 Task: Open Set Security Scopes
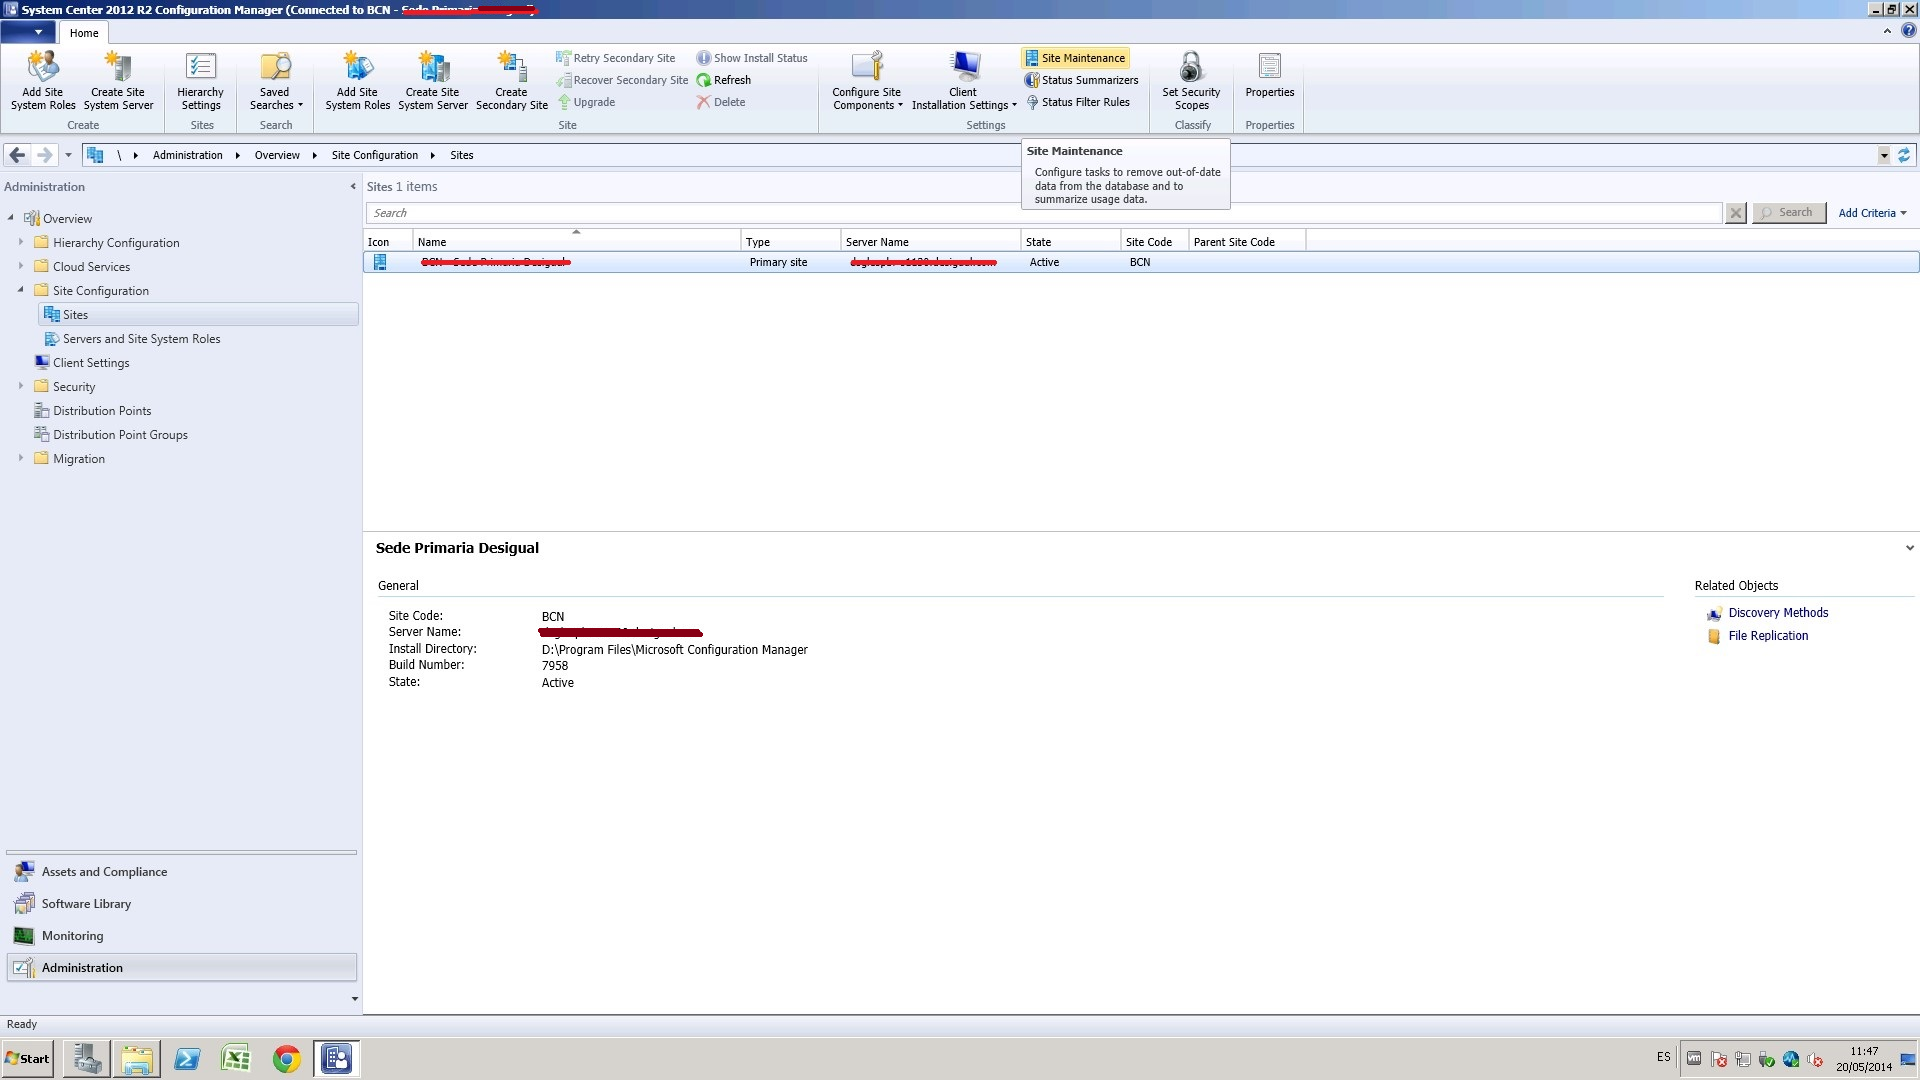point(1190,80)
